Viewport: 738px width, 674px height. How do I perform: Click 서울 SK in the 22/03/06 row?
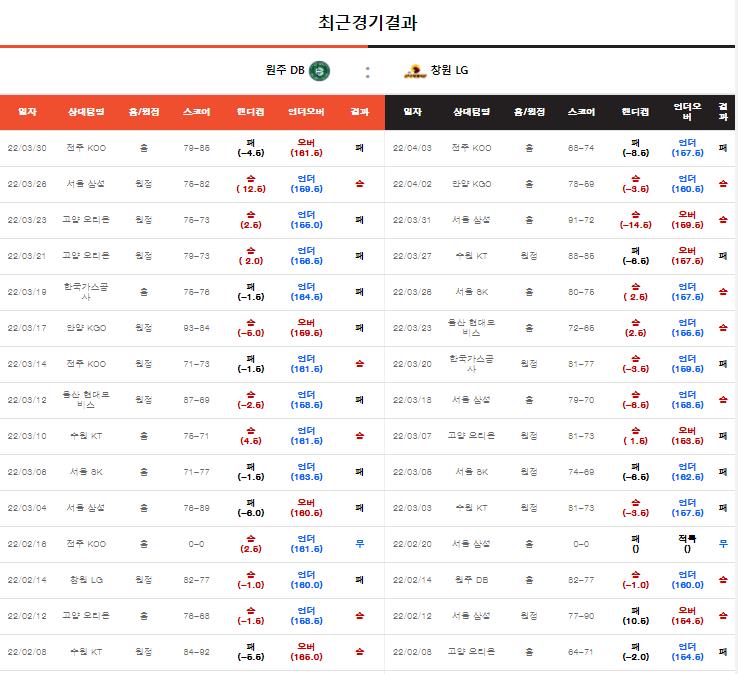point(86,472)
